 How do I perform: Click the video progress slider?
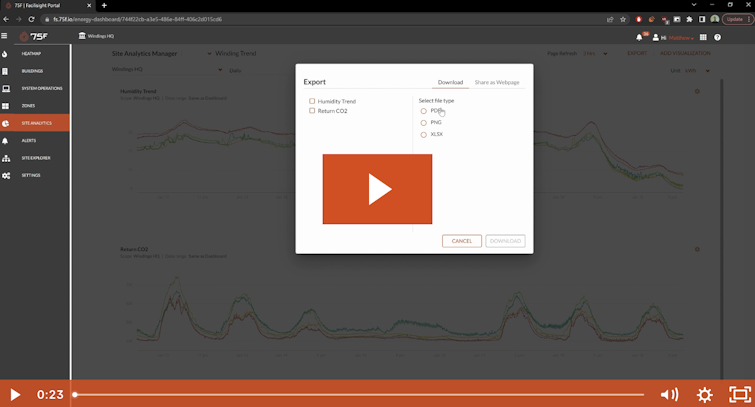359,394
